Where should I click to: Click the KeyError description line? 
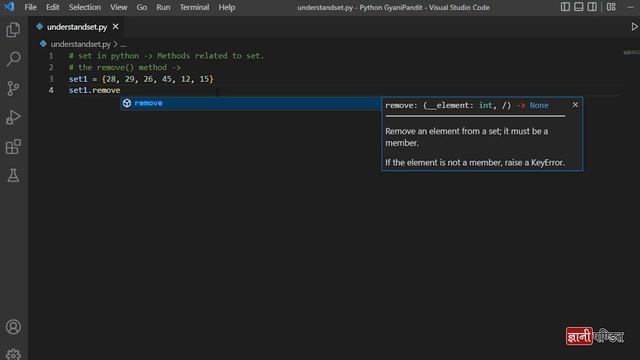click(x=475, y=162)
